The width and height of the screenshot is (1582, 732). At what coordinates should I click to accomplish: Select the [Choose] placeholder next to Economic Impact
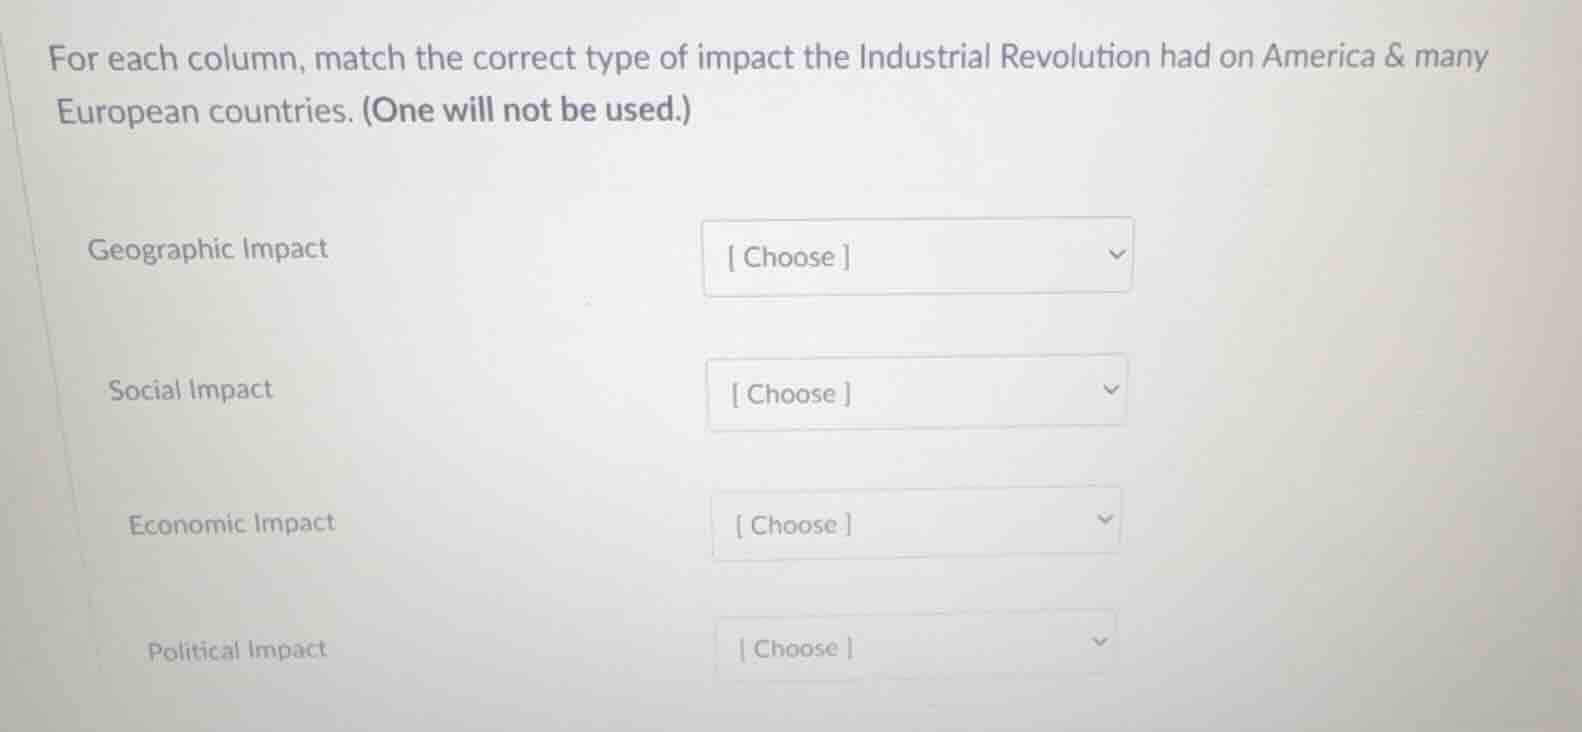(790, 524)
